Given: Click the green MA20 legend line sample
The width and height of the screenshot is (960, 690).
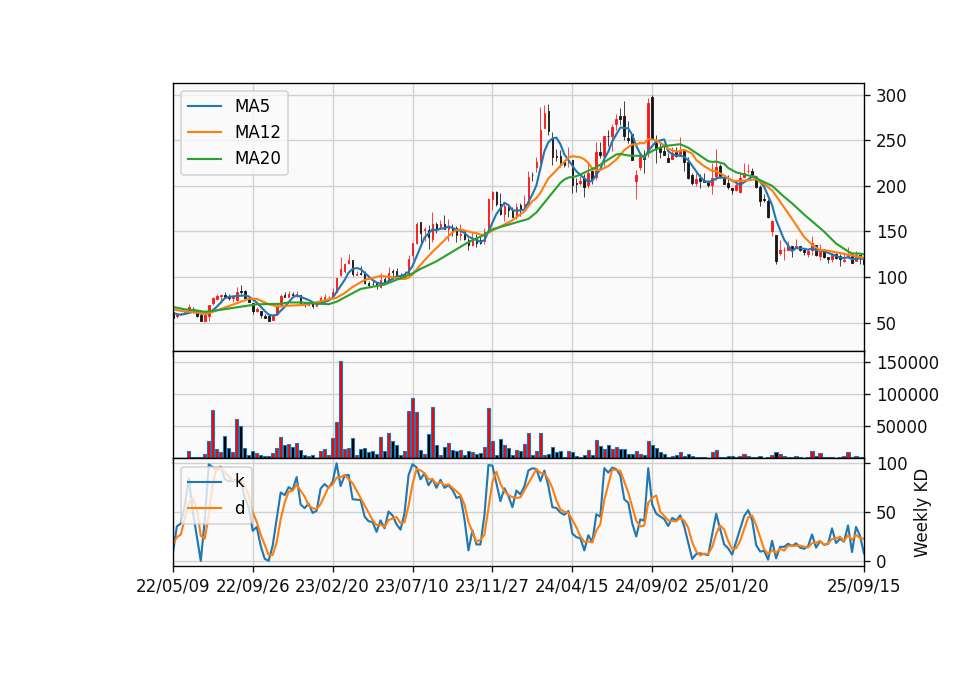Looking at the screenshot, I should (x=204, y=158).
